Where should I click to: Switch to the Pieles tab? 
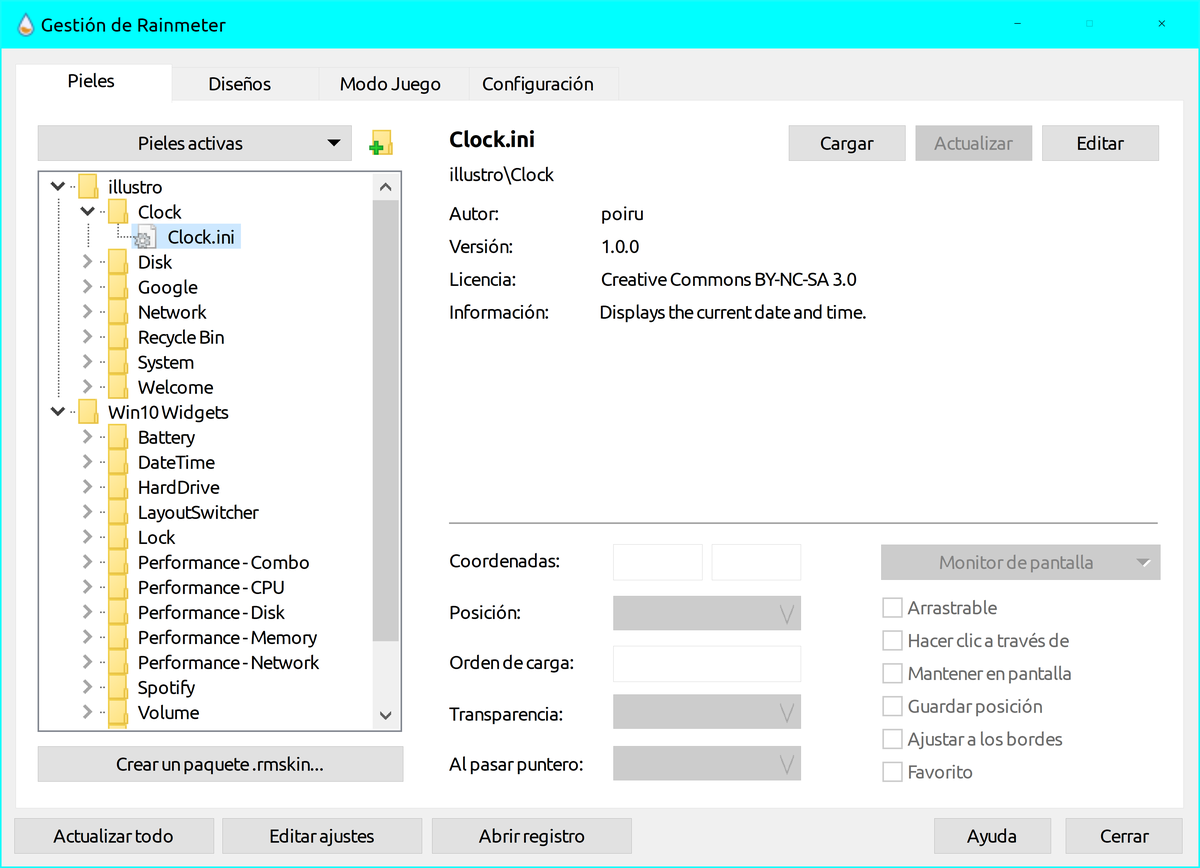coord(91,82)
